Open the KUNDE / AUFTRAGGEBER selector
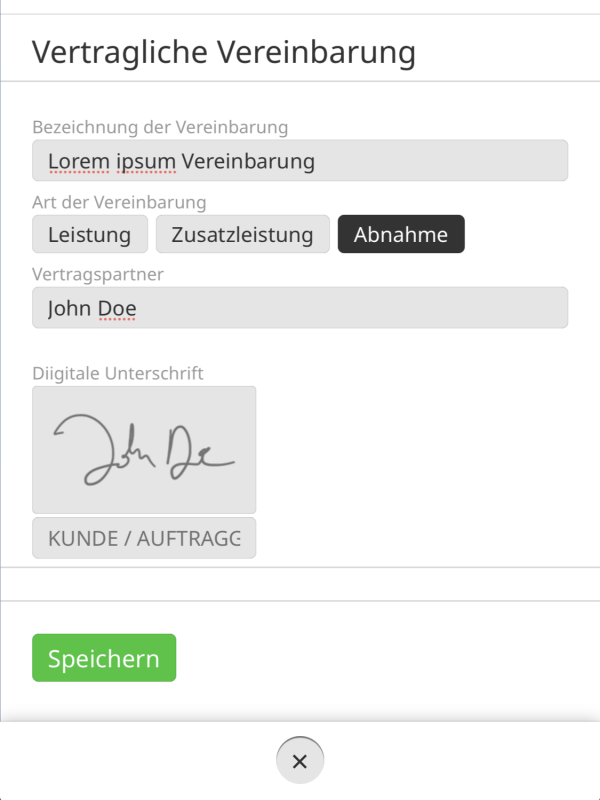 143,537
